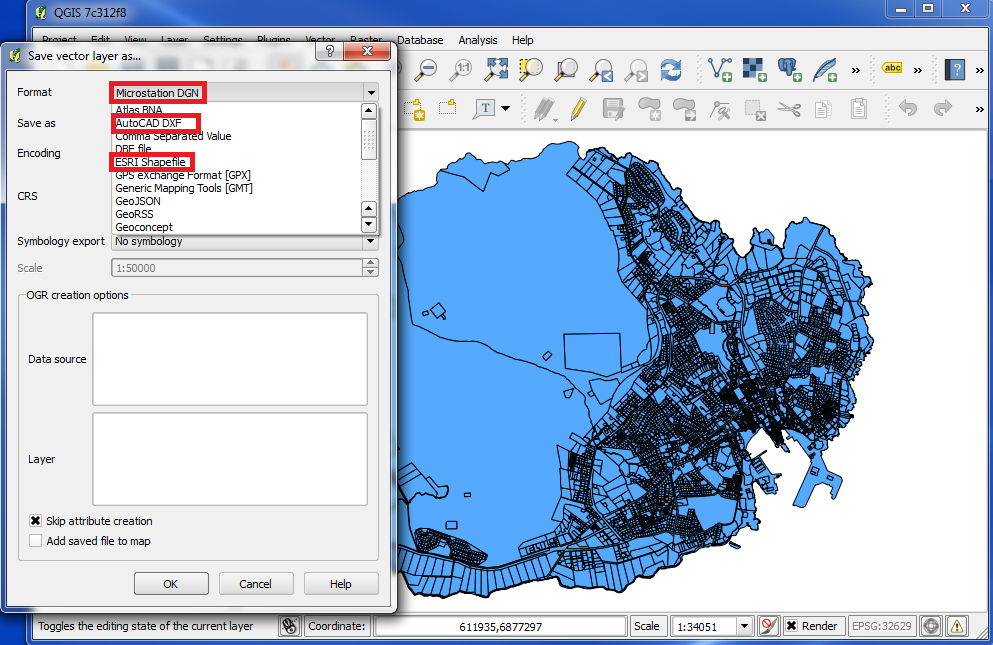This screenshot has width=993, height=645.
Task: Add a raster layer
Action: point(755,70)
